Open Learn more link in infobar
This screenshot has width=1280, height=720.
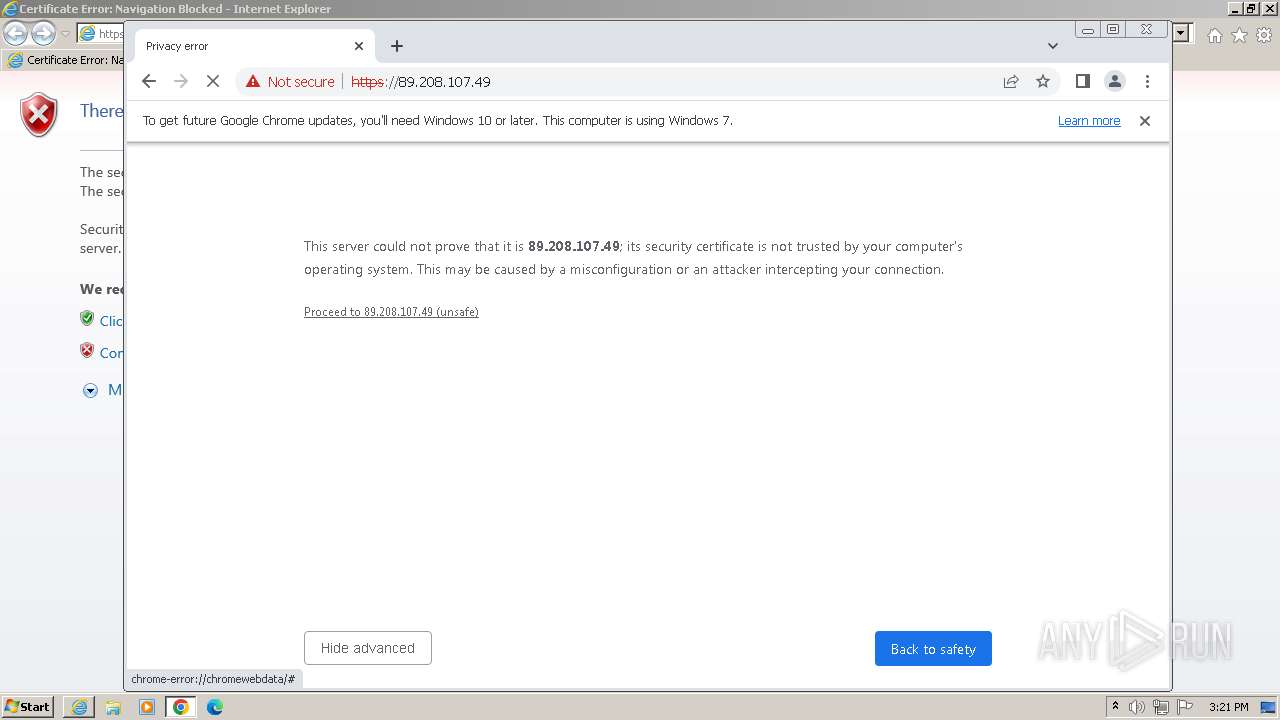(x=1089, y=121)
